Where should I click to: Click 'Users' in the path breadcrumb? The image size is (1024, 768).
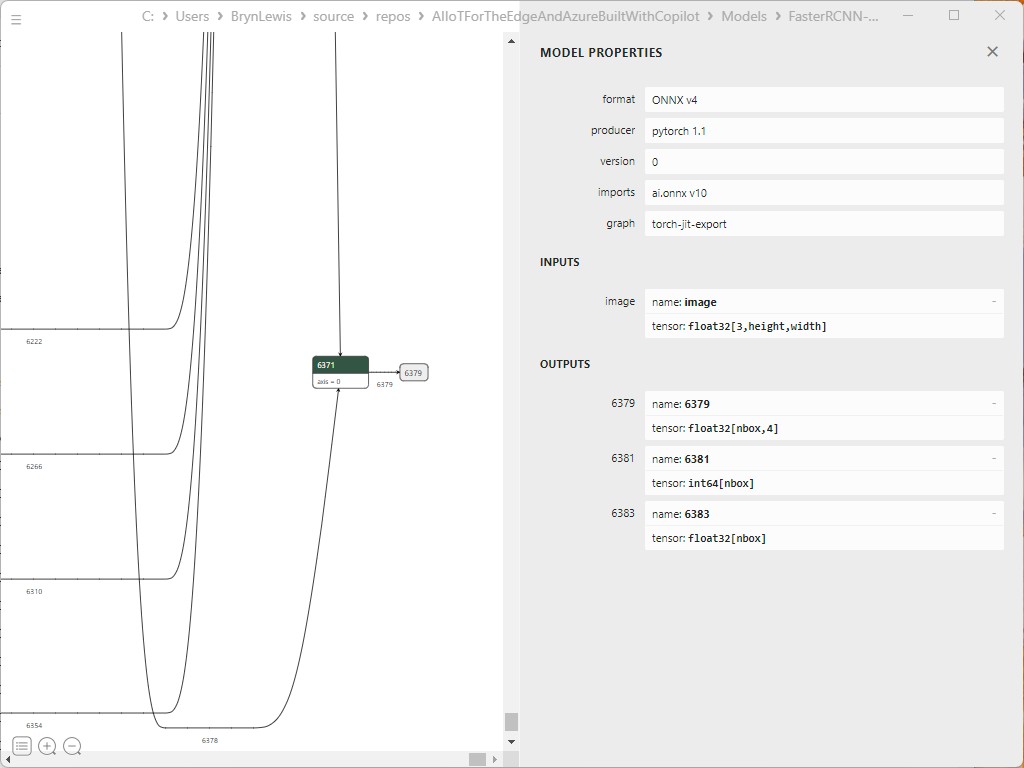[192, 17]
